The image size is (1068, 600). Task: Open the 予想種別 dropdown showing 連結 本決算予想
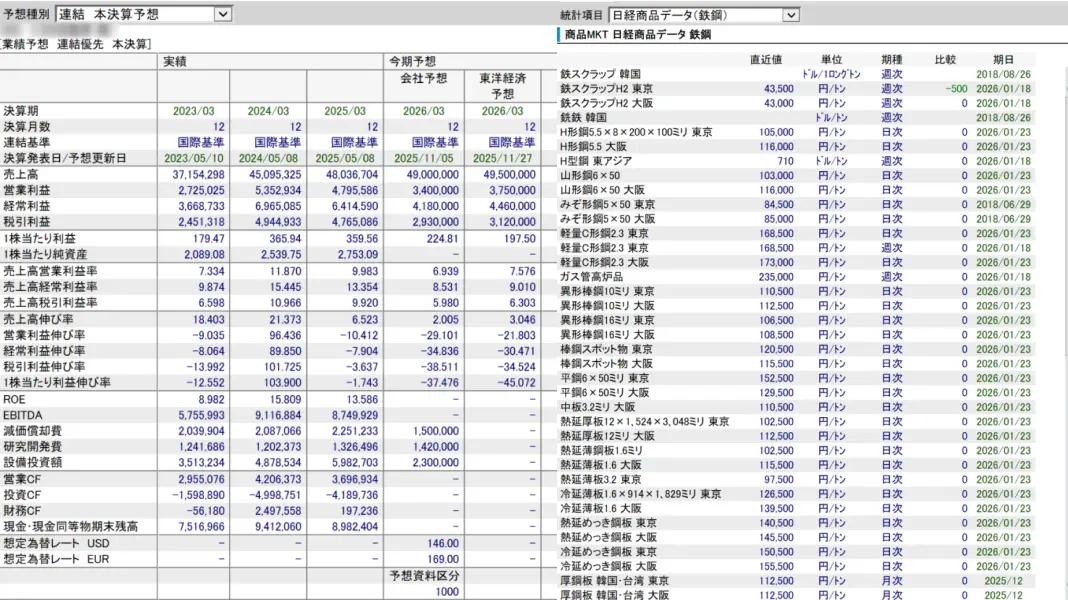pos(144,14)
